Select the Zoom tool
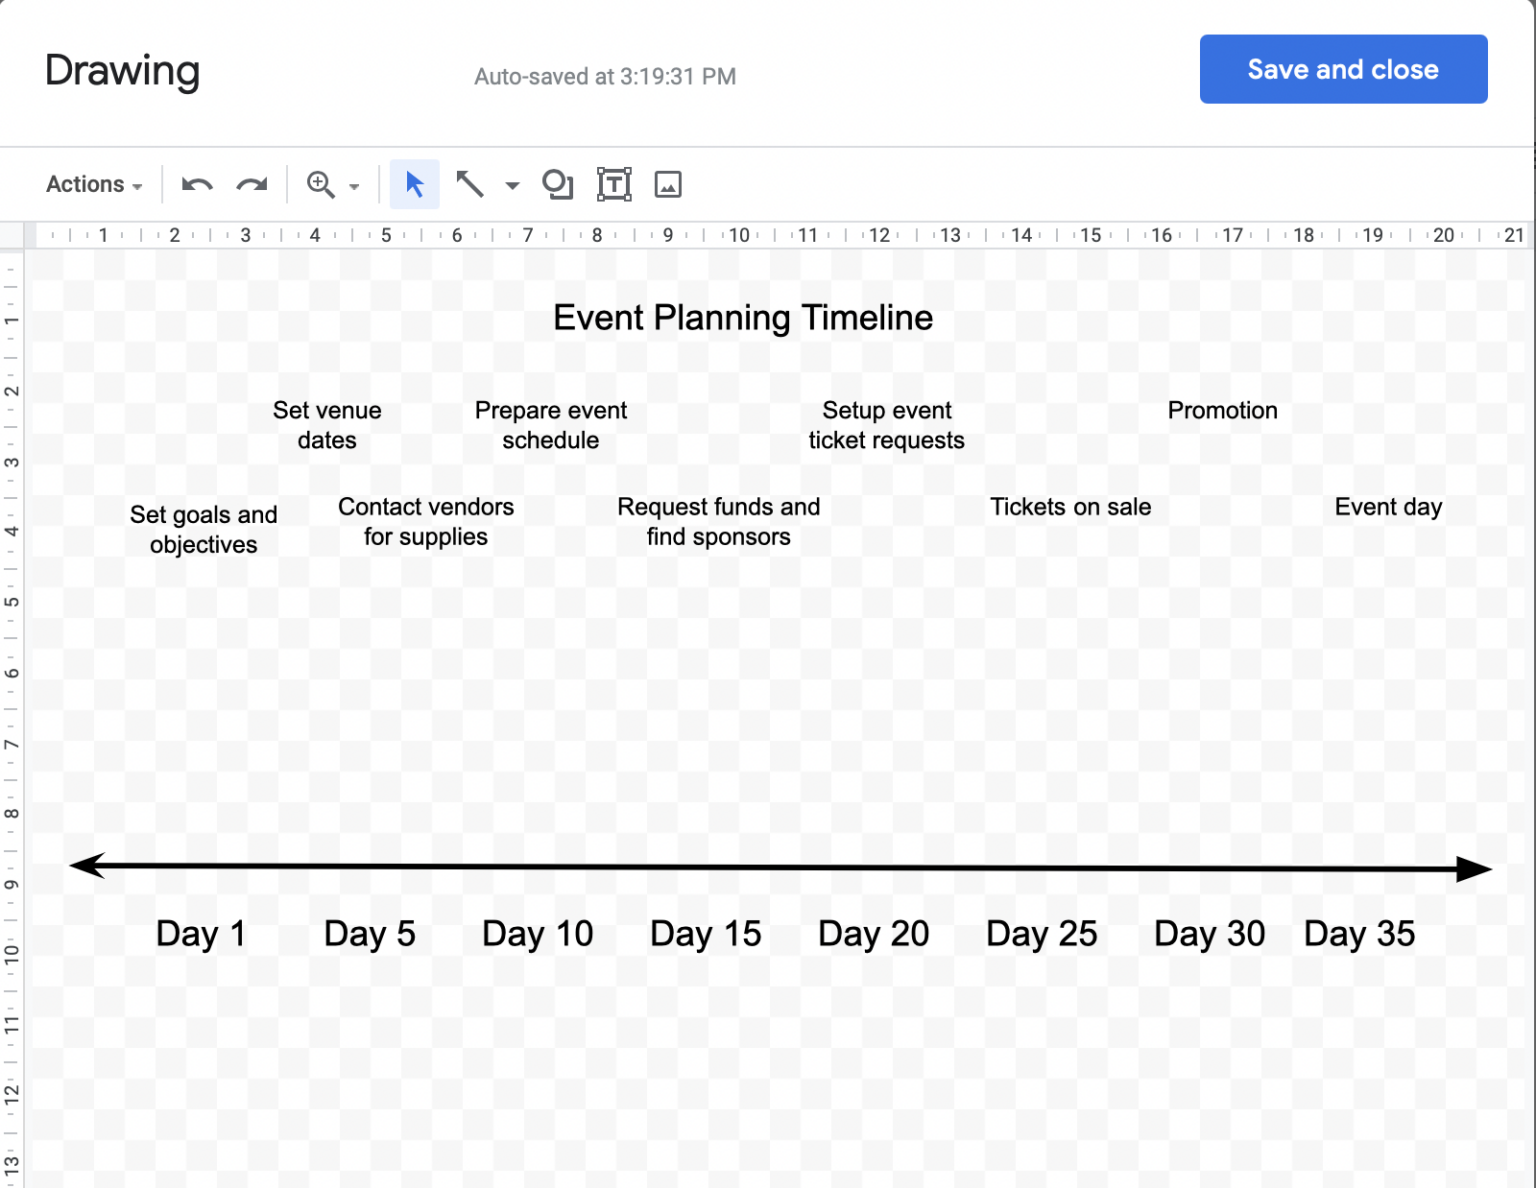 [x=321, y=184]
